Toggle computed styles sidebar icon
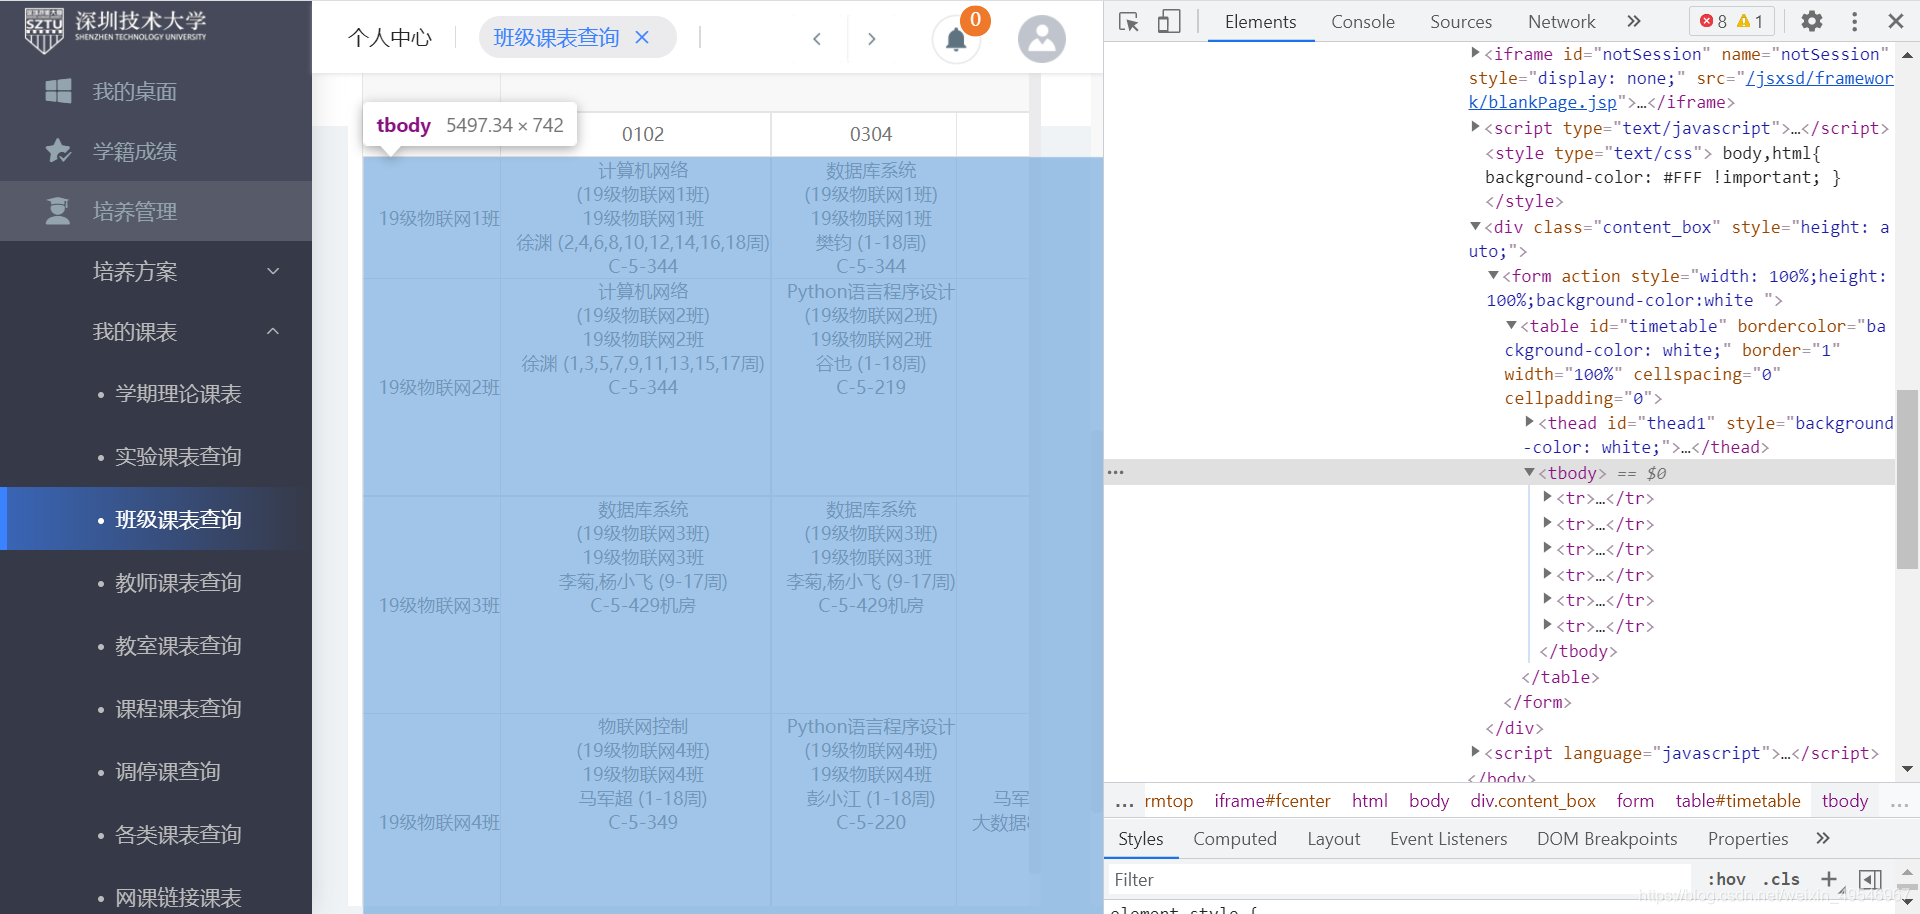 [x=1870, y=879]
